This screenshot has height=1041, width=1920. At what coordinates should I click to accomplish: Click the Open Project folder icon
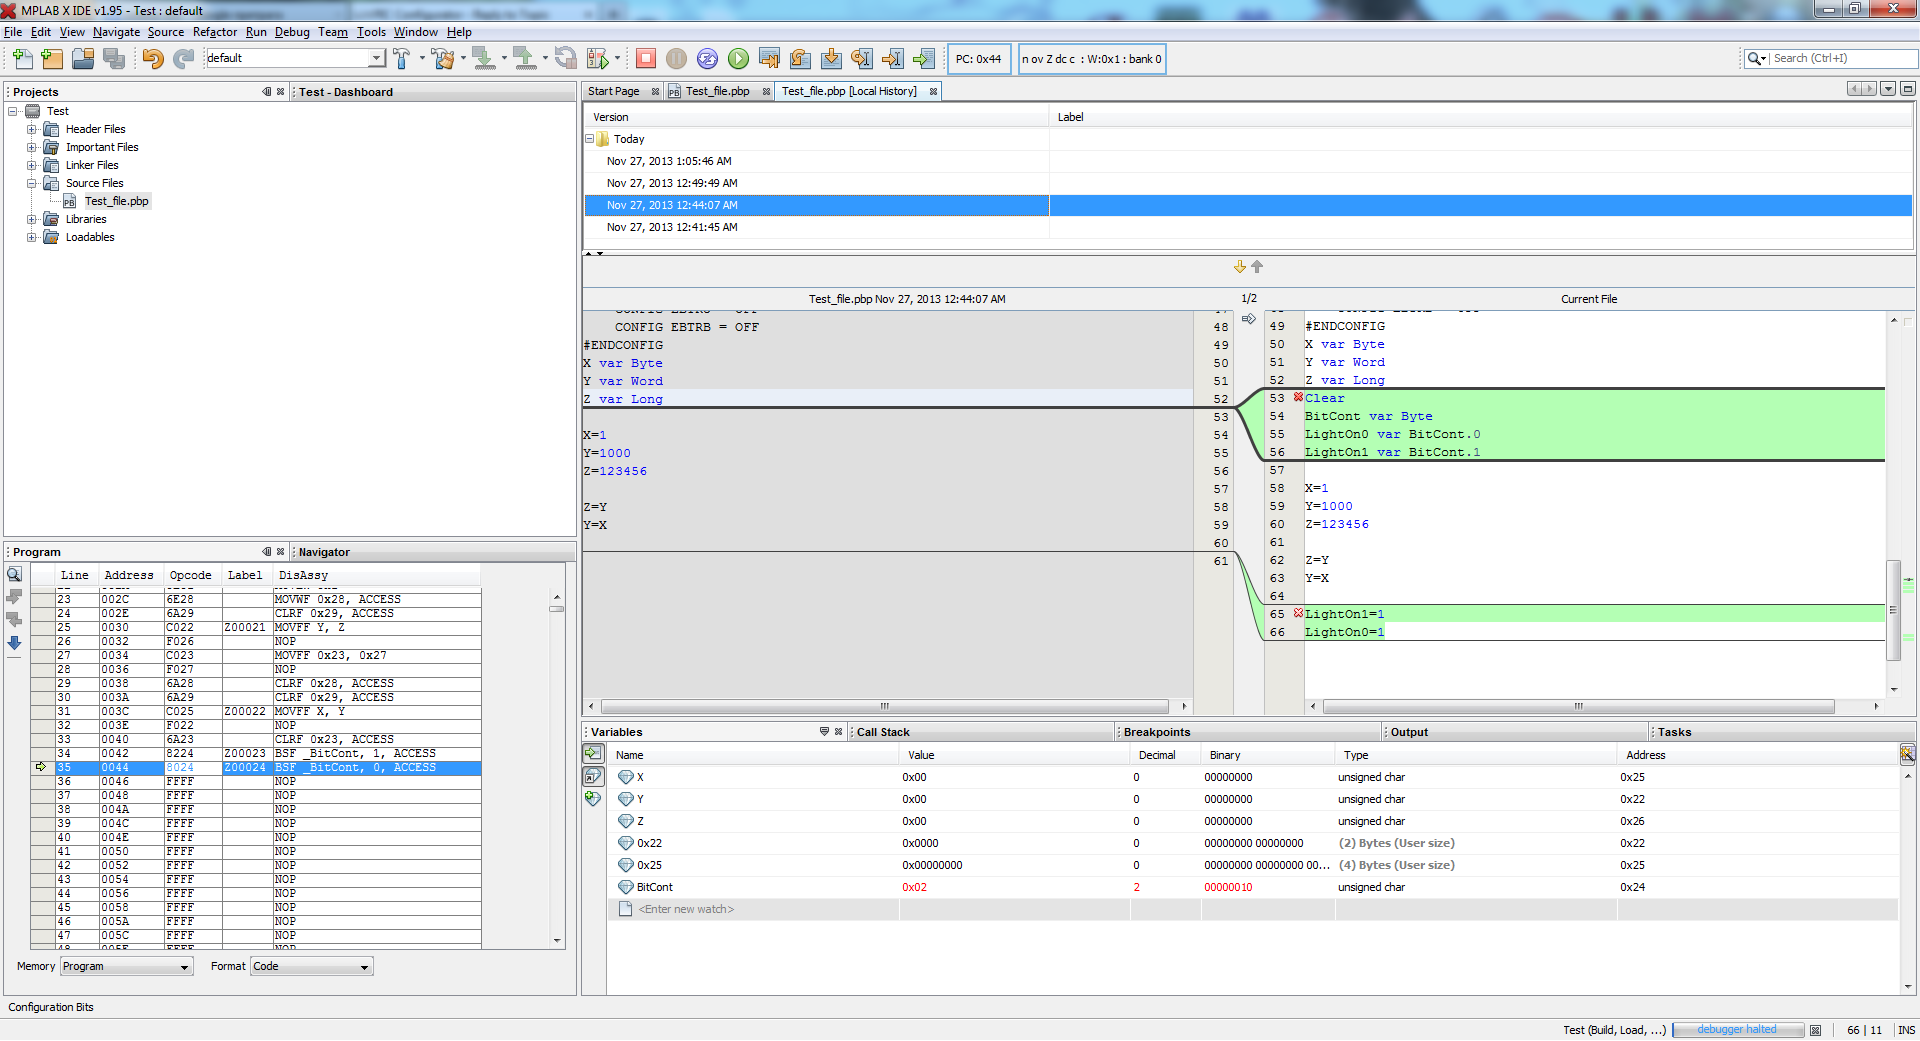83,59
